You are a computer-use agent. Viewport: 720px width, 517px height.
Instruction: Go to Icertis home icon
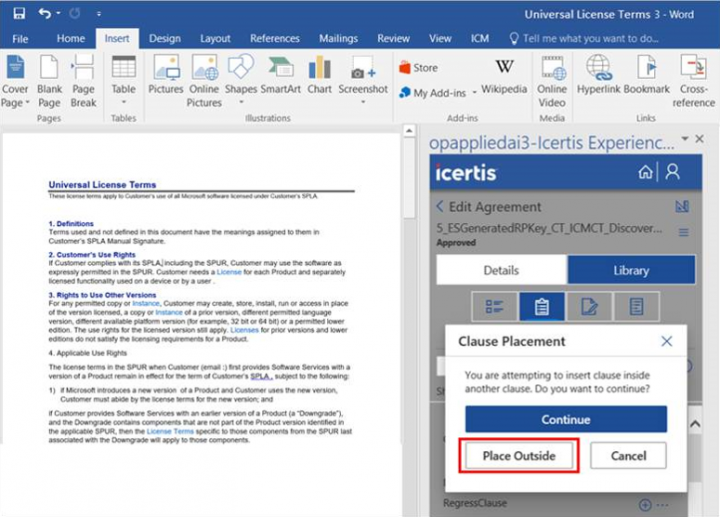click(x=645, y=171)
